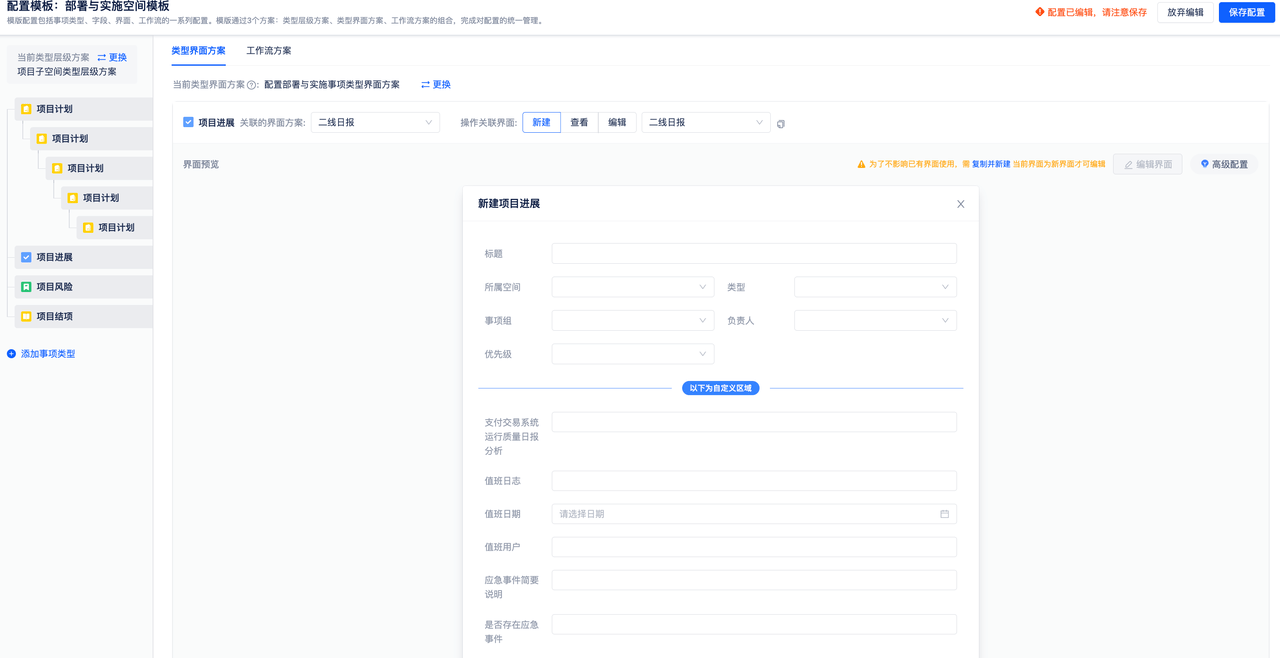
Task: Open the 类型 dropdown
Action: click(875, 287)
